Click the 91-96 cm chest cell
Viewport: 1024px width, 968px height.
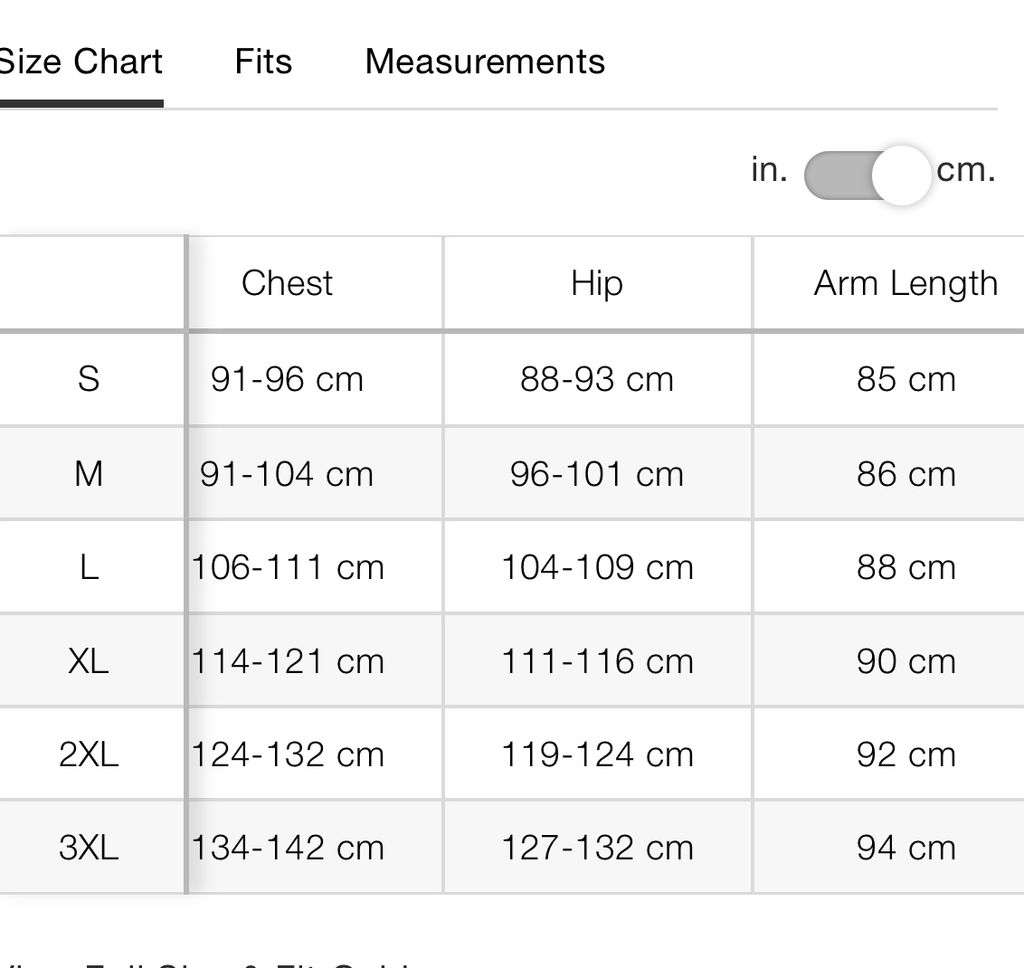tap(287, 379)
